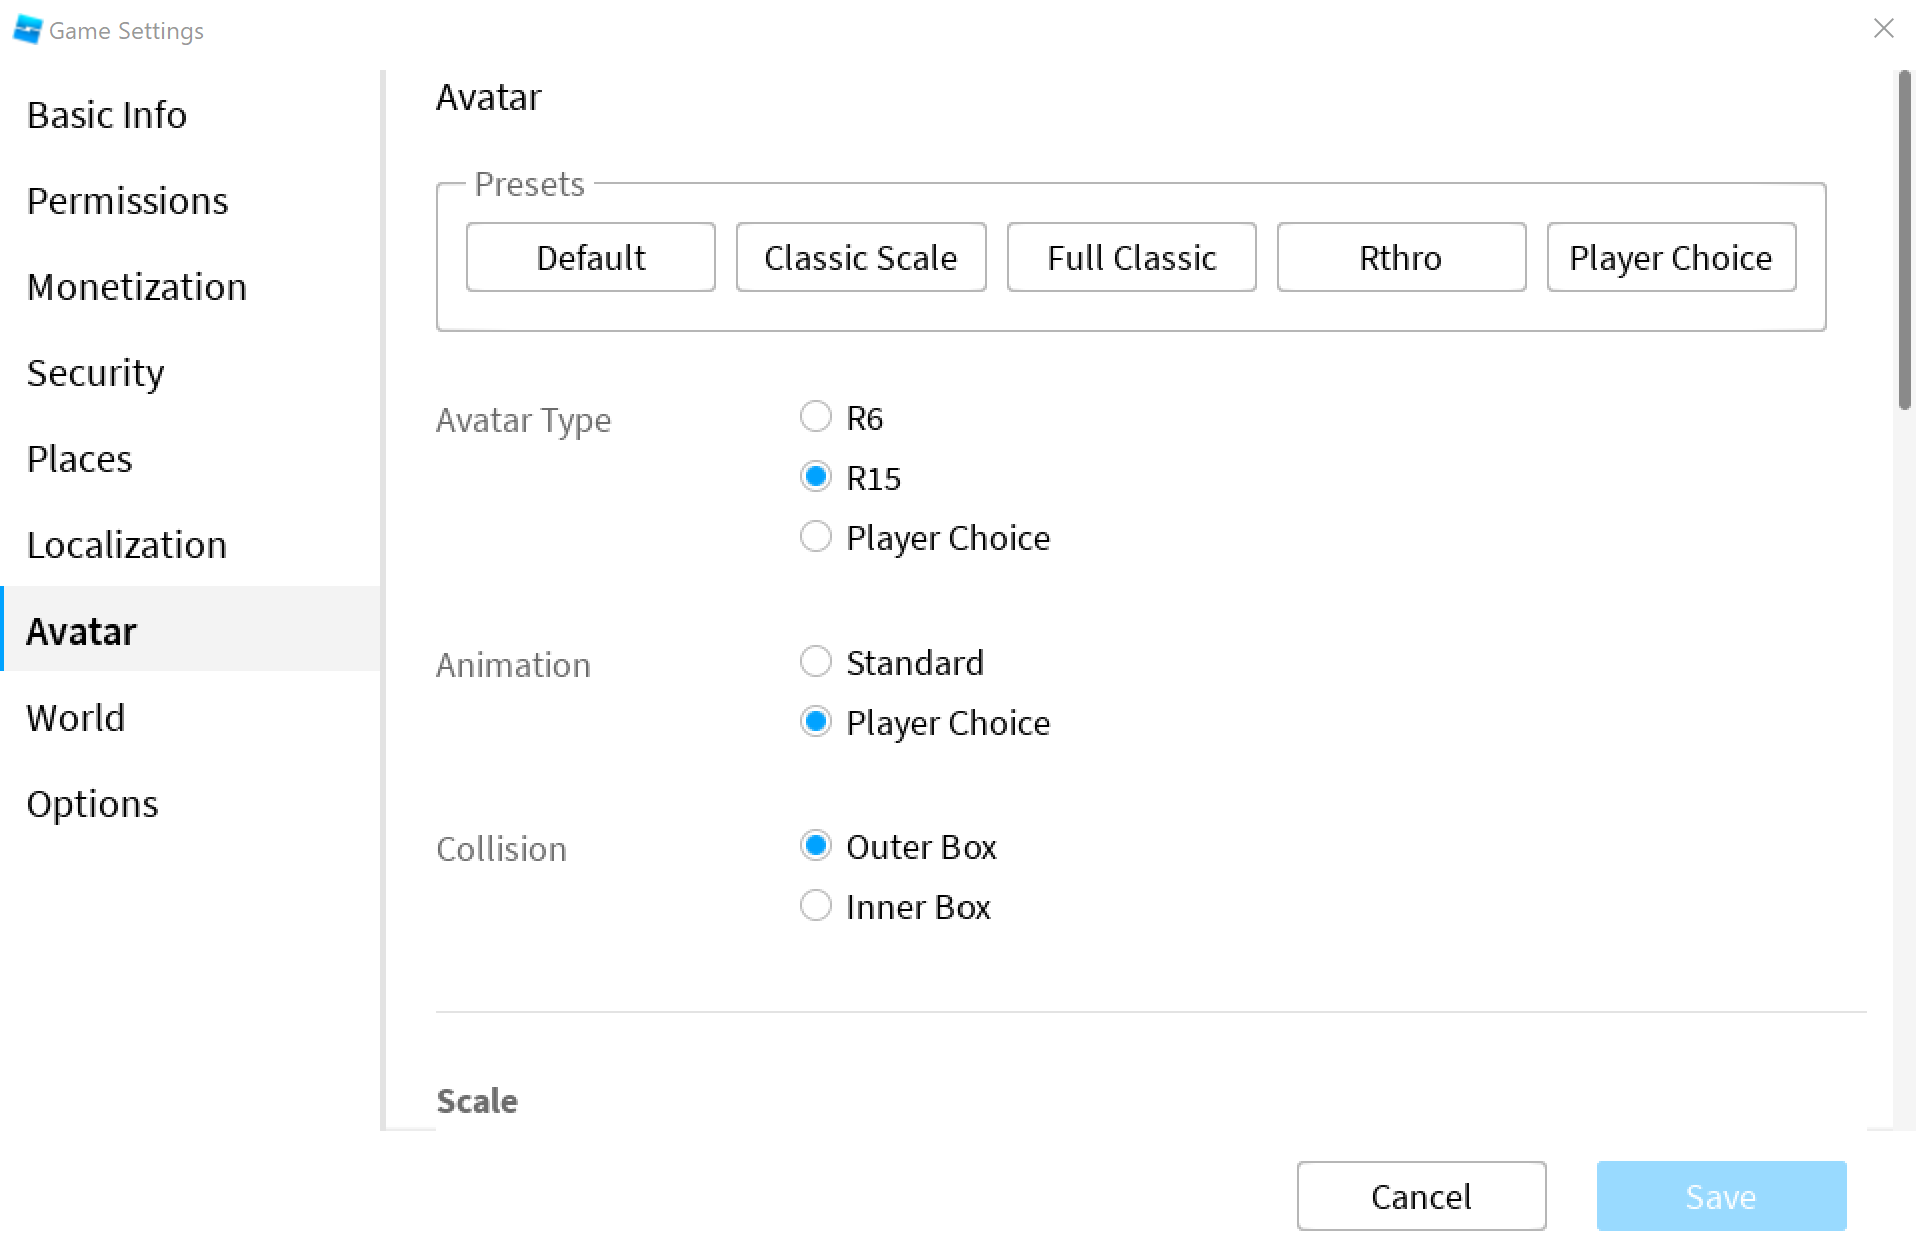Switch to the Permissions tab
The width and height of the screenshot is (1916, 1260).
127,201
